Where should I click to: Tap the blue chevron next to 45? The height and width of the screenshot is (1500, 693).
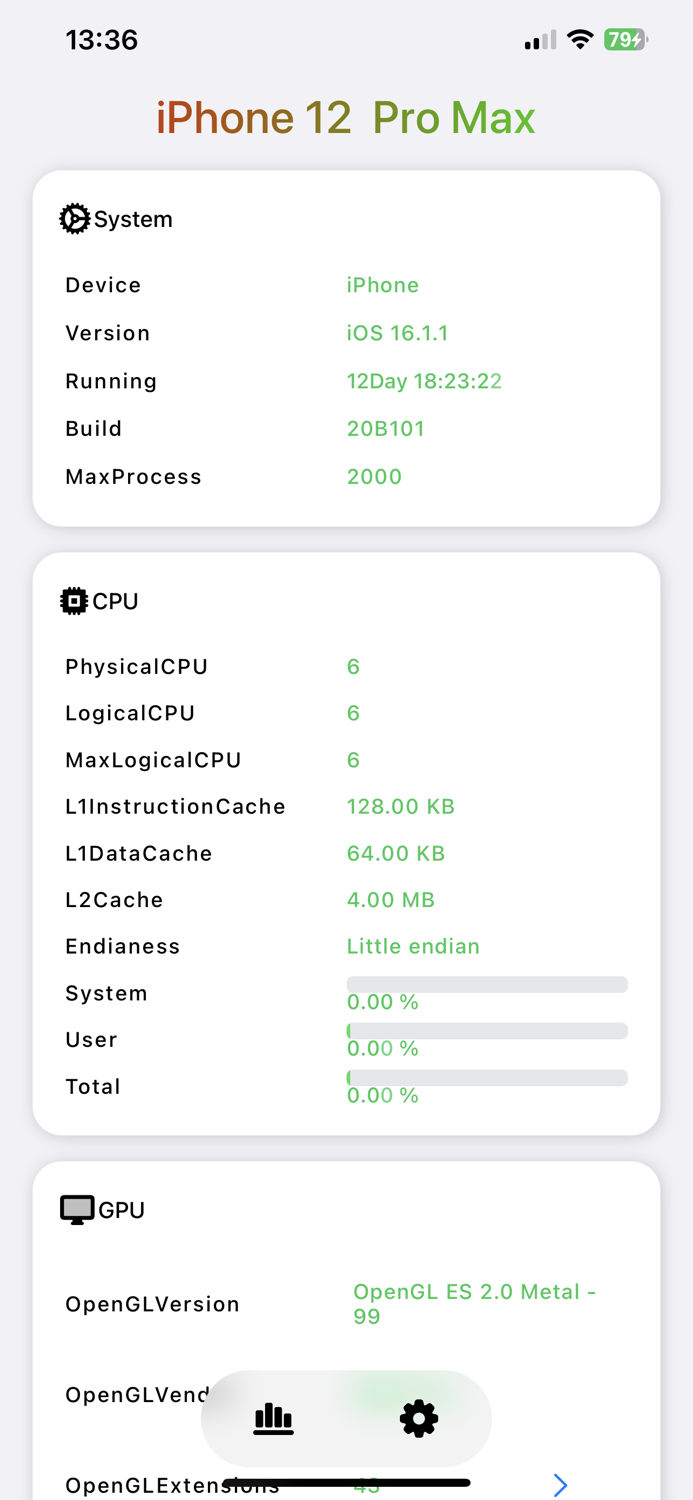point(560,1486)
